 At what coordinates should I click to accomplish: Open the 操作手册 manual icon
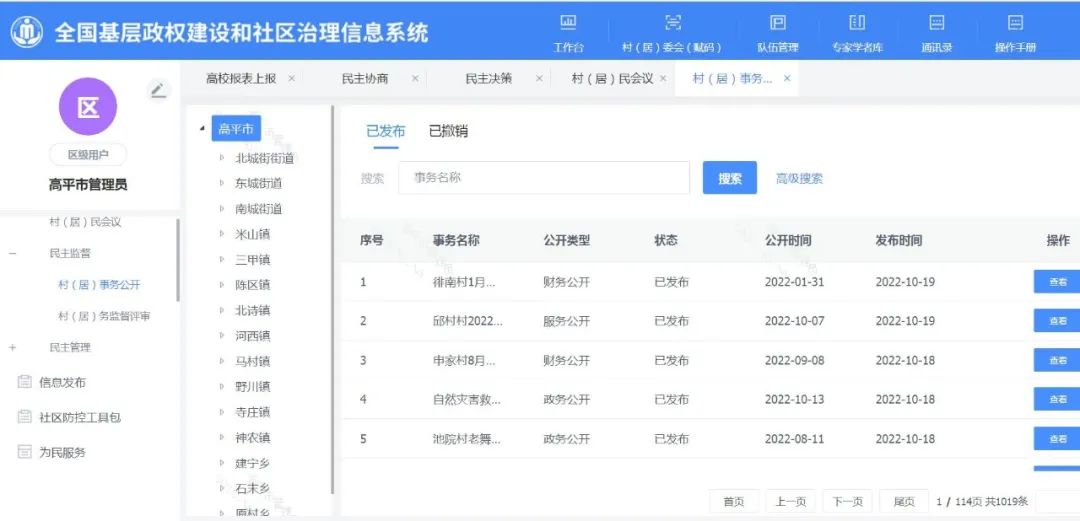(x=1015, y=23)
